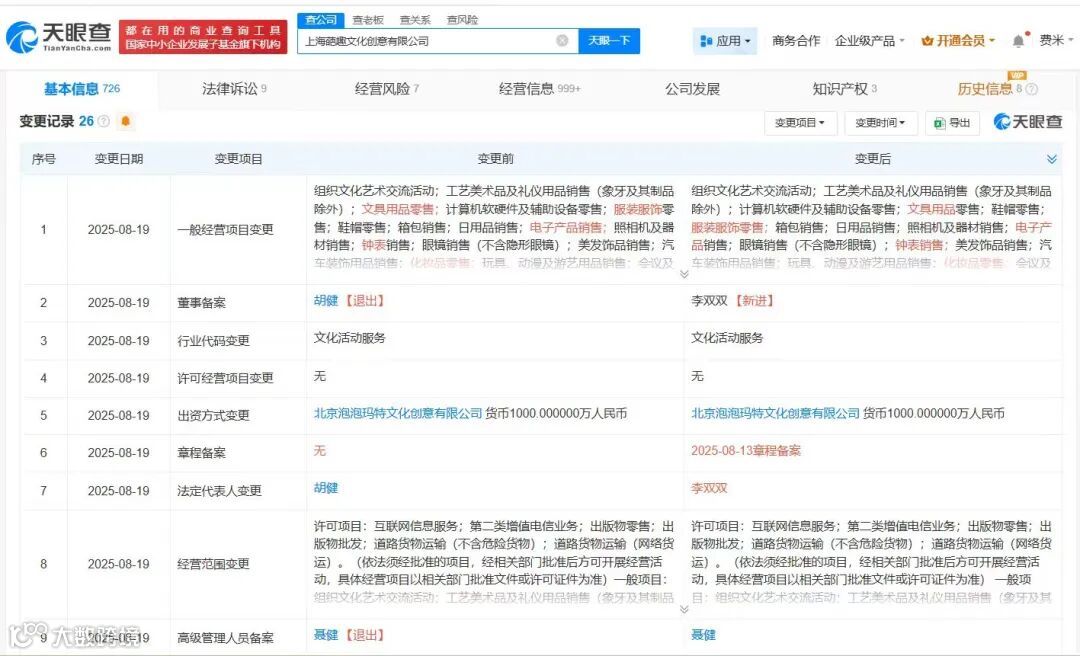Open 北京泡泡玛特文化创意有限公司 link in 变更后 column
Viewport: 1080px width, 656px height.
[776, 413]
